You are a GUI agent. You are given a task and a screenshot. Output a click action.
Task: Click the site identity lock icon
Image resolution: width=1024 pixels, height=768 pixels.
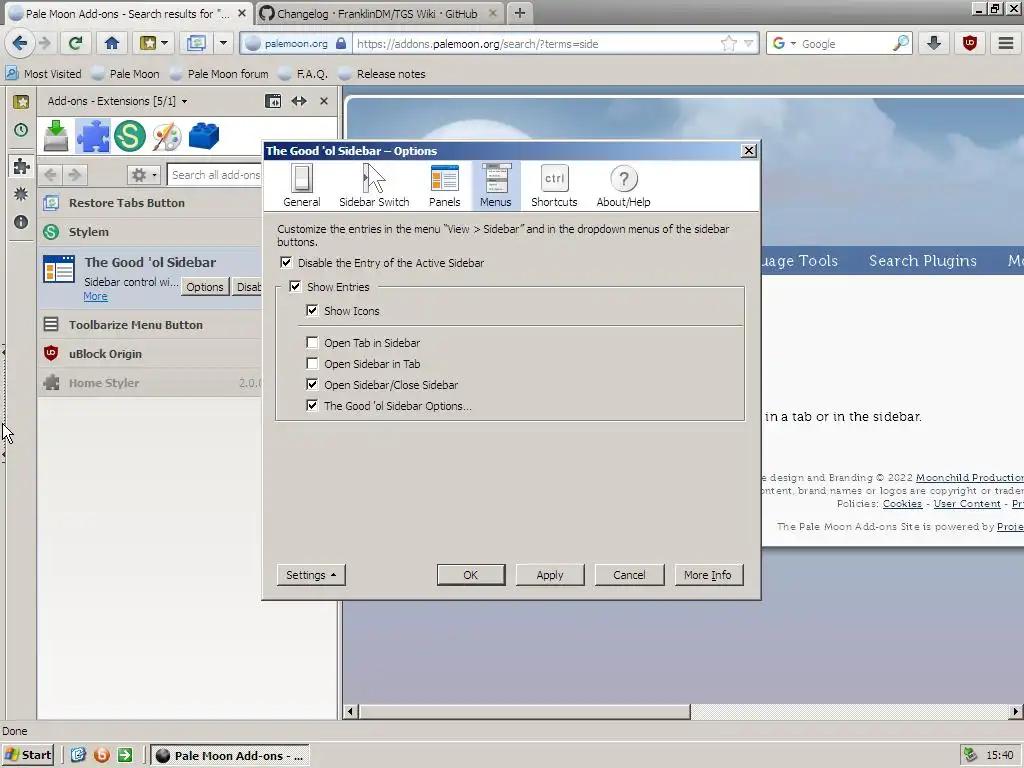click(x=341, y=44)
